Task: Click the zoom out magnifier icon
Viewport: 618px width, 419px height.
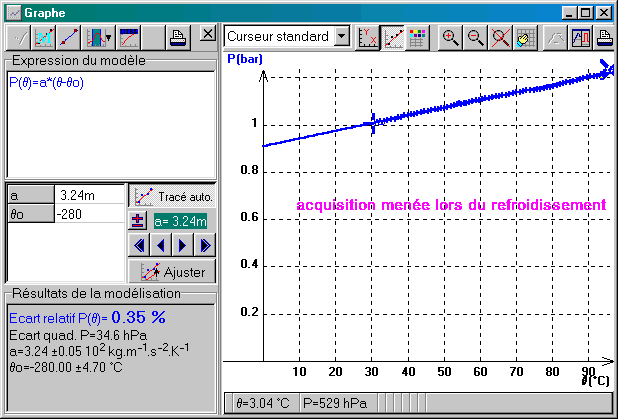Action: coord(475,37)
